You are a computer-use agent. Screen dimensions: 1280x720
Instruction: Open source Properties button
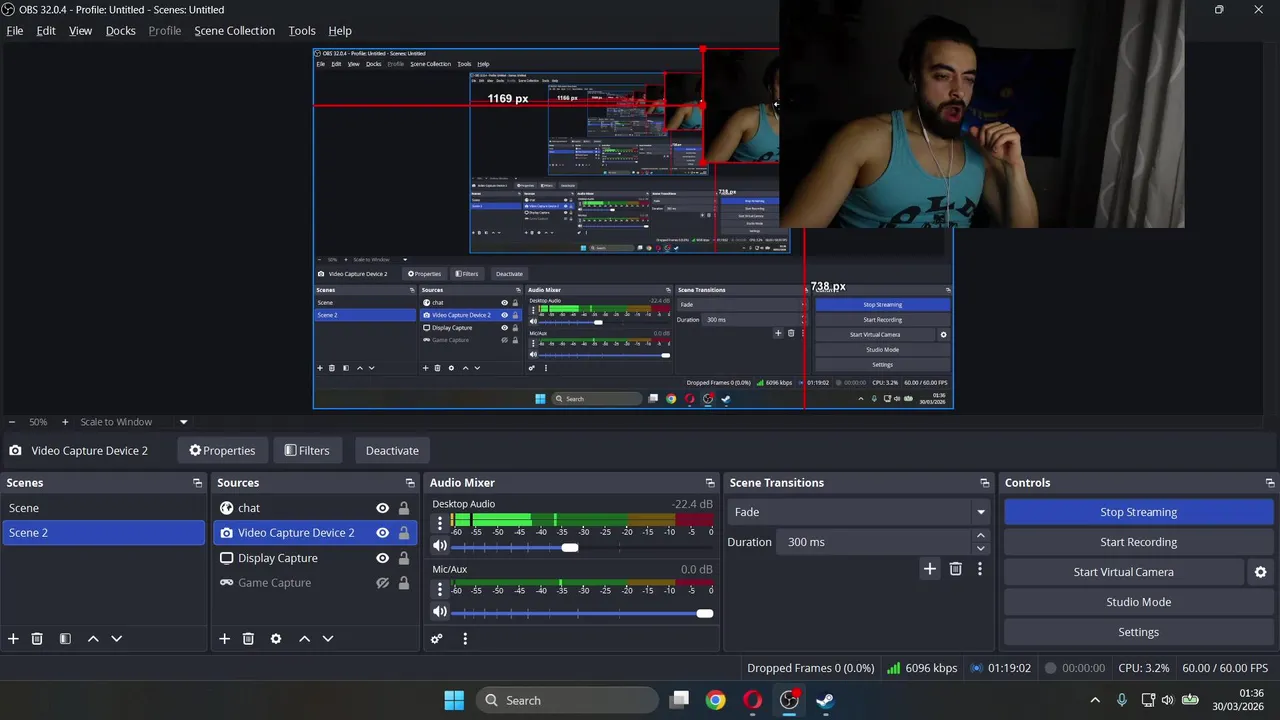pos(222,450)
